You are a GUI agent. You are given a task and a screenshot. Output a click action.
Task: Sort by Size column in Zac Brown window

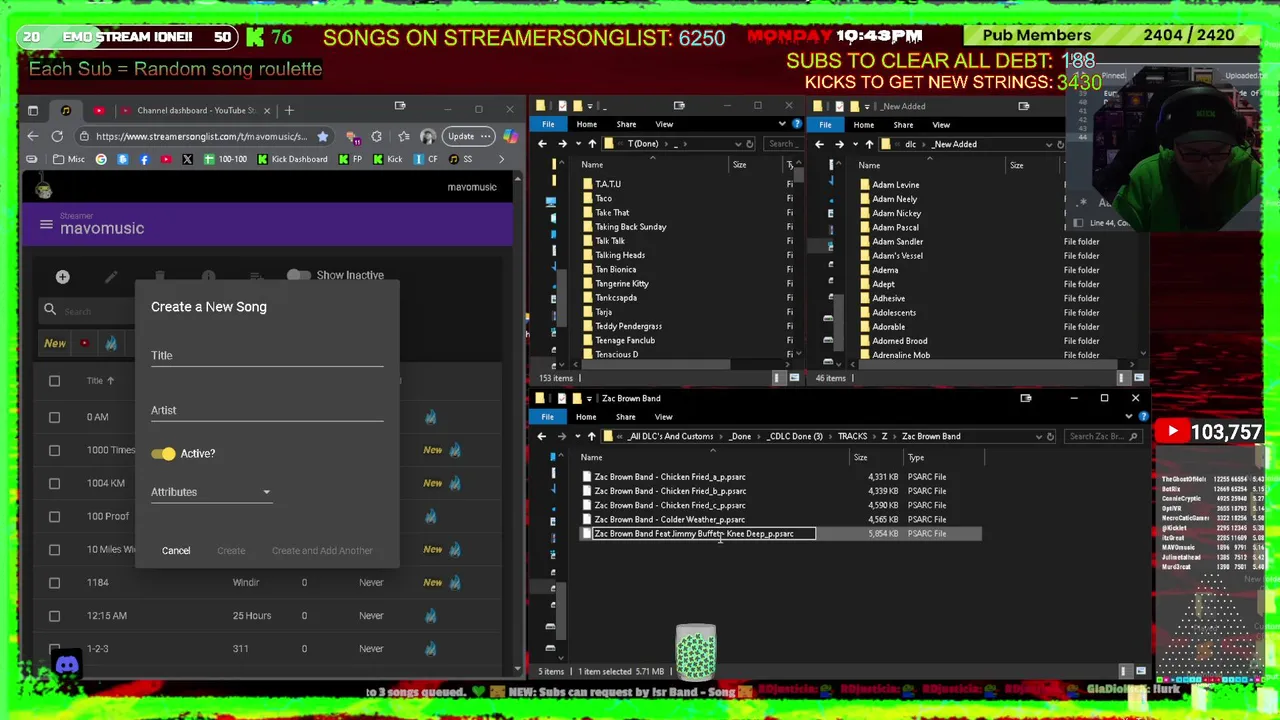[x=860, y=458]
